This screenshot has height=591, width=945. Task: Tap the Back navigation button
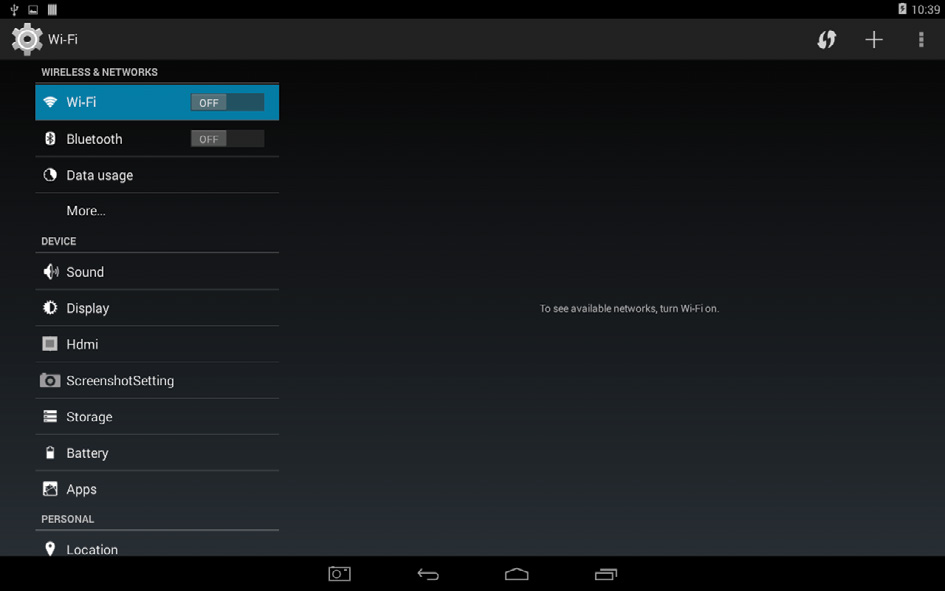pyautogui.click(x=428, y=574)
